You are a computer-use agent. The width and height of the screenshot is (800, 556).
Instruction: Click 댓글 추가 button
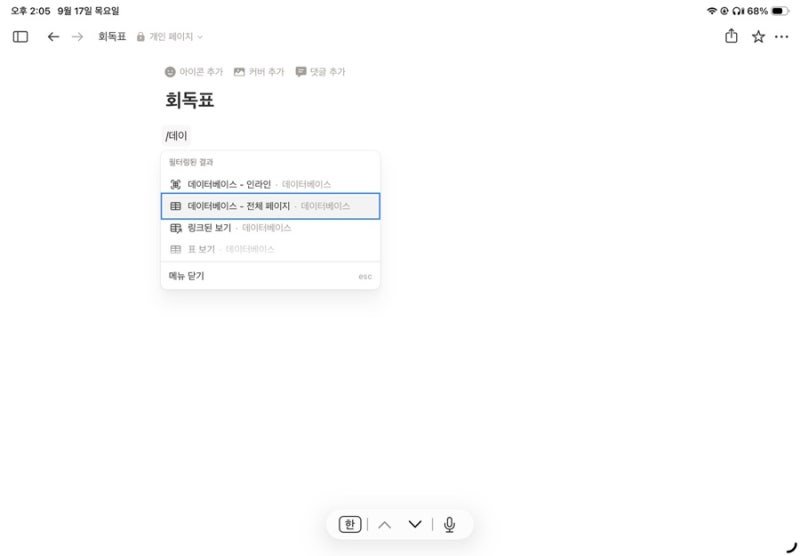tap(320, 72)
